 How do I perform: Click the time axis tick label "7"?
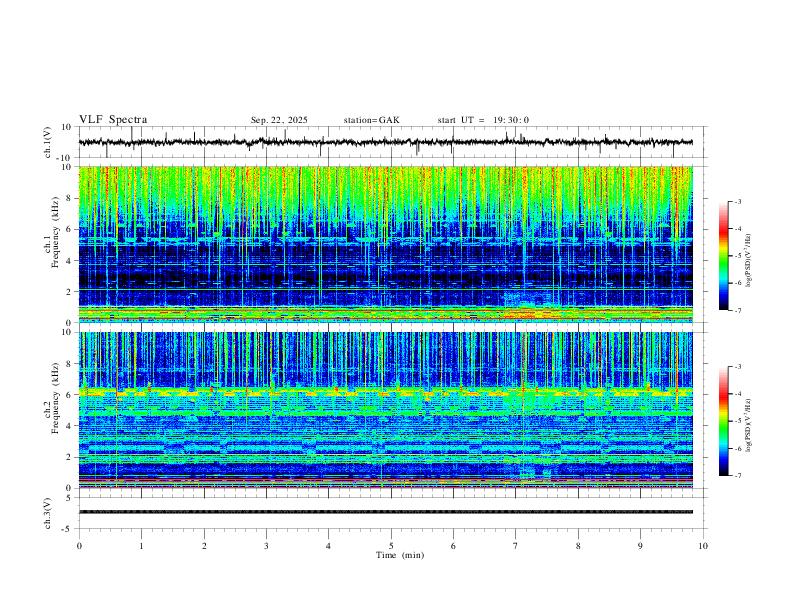click(x=516, y=546)
